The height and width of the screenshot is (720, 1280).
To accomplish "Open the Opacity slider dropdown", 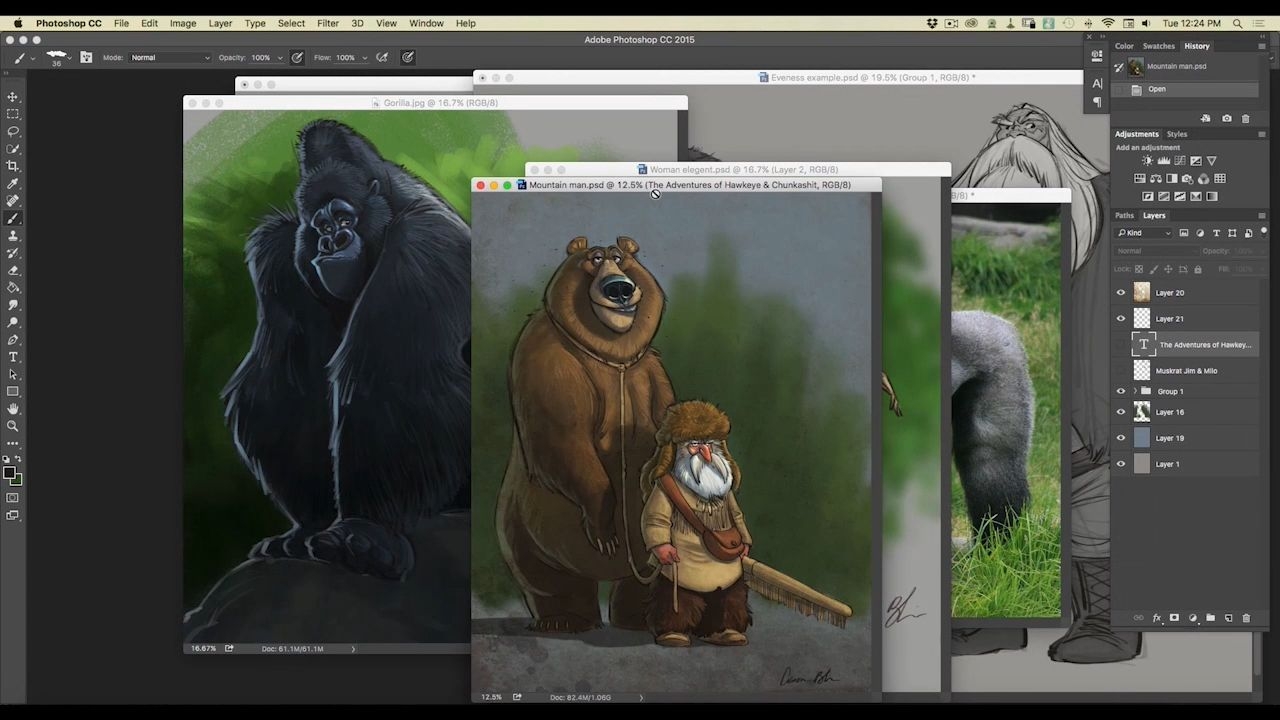I will [280, 58].
